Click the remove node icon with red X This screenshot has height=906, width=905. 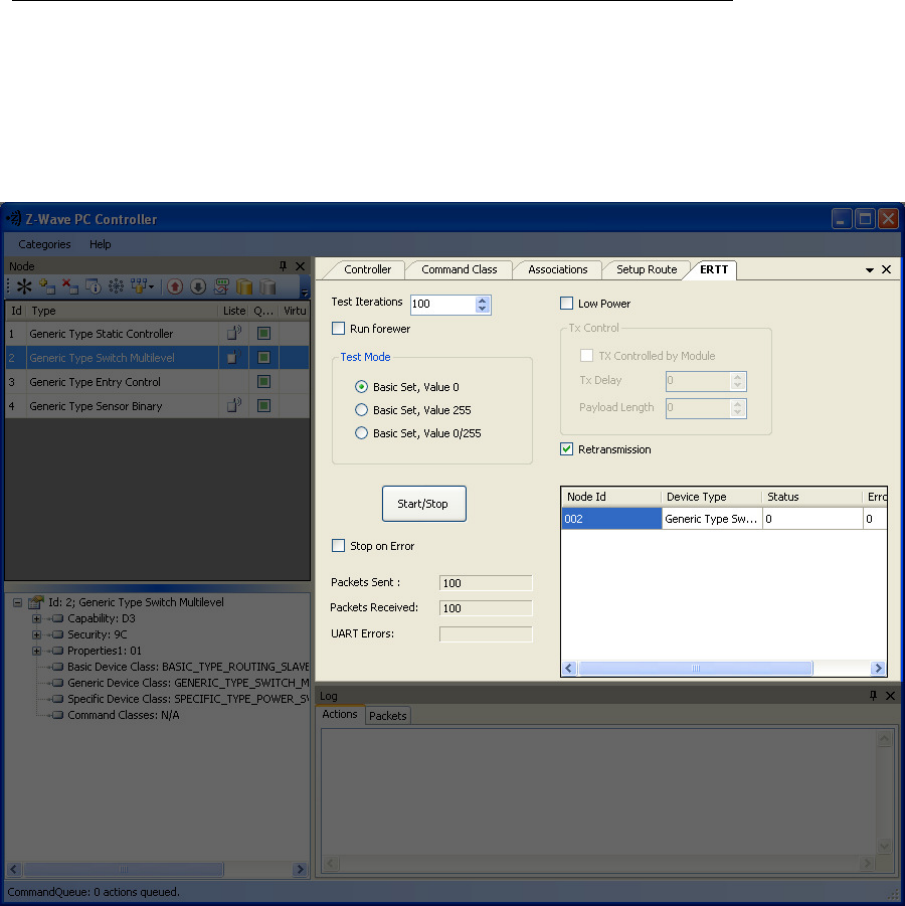click(70, 287)
